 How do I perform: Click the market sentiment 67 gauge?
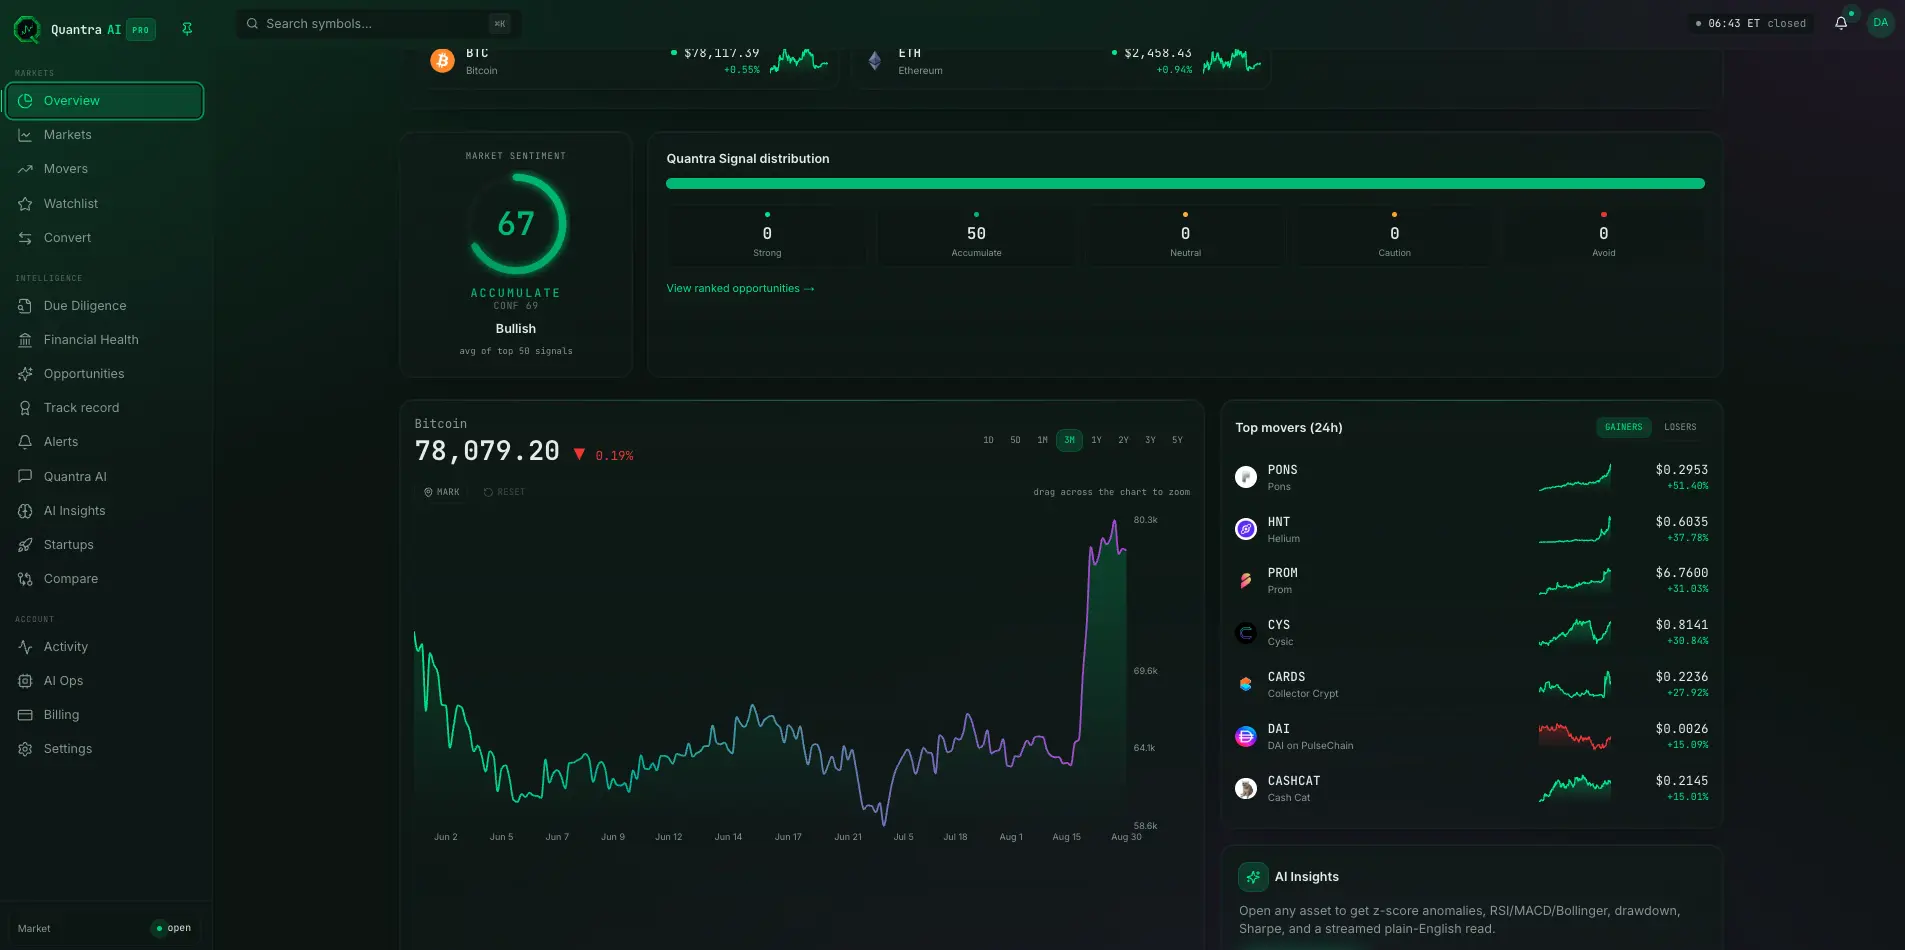tap(516, 224)
